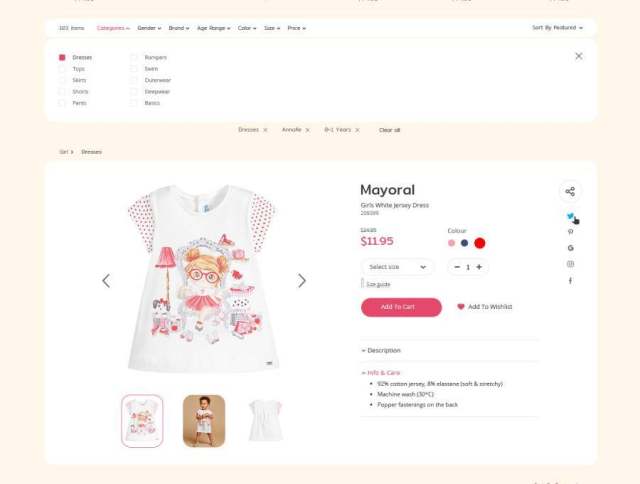Select the red colour swatch
This screenshot has width=640, height=484.
coord(480,243)
